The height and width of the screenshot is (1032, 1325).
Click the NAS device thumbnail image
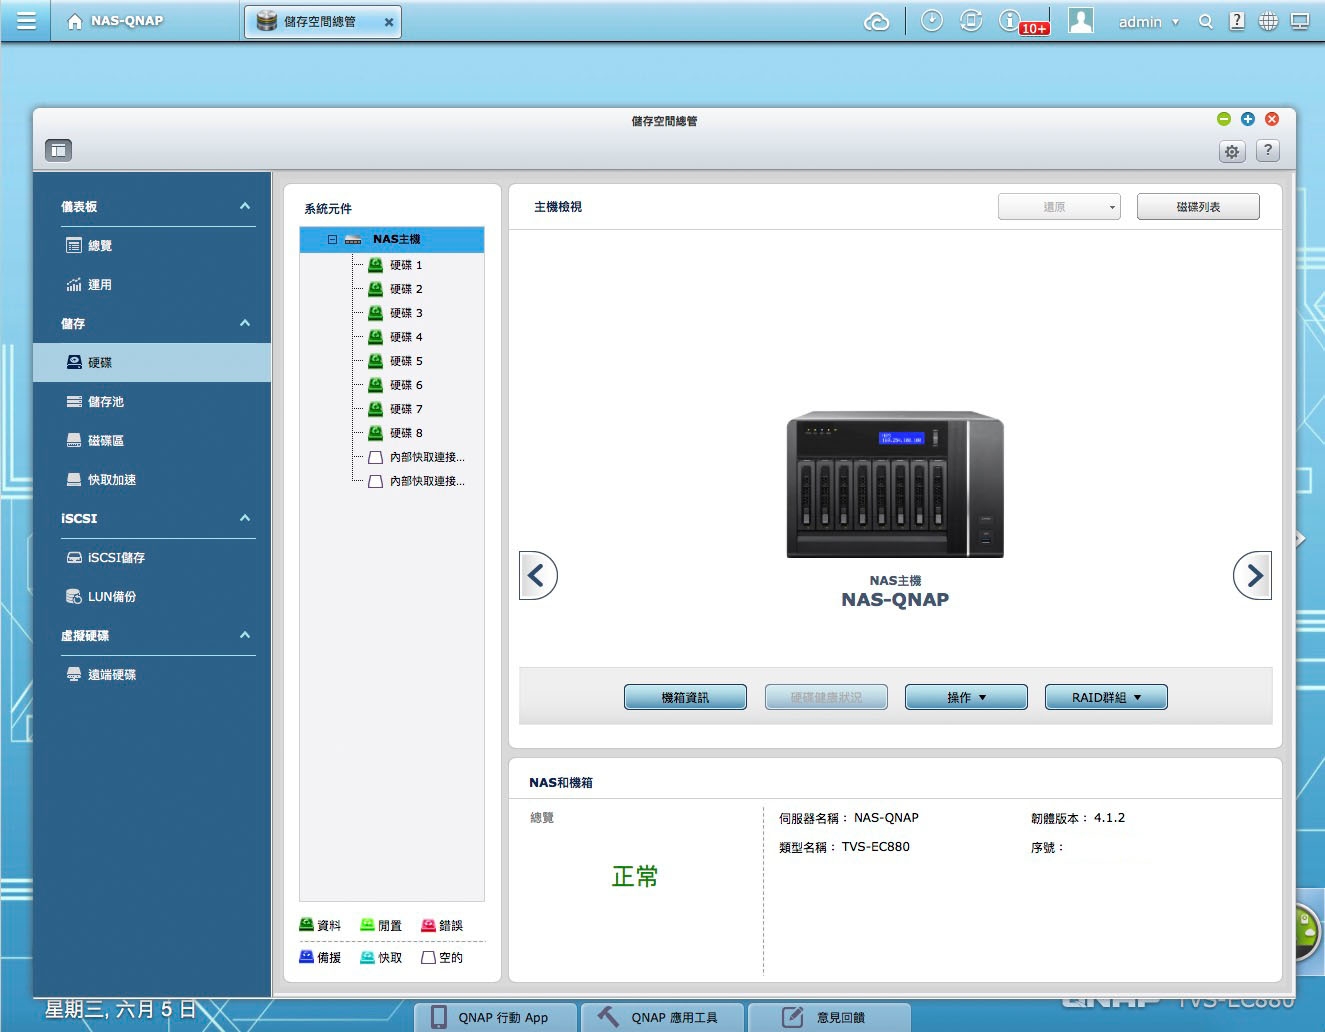(x=895, y=483)
